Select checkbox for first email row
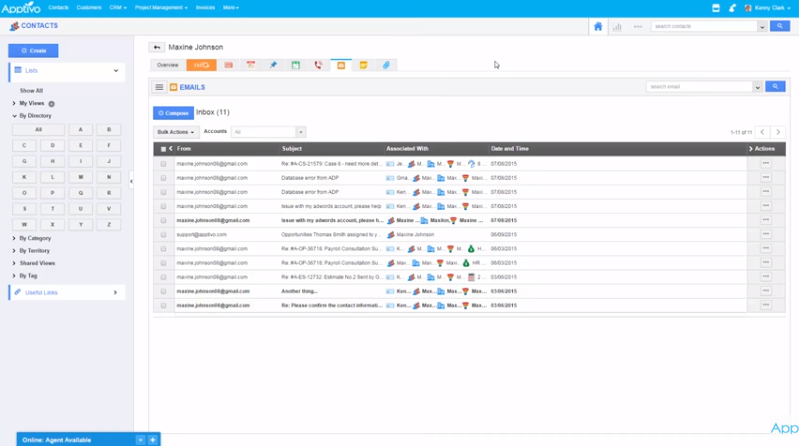Screen dimensions: 799x446 click(164, 163)
